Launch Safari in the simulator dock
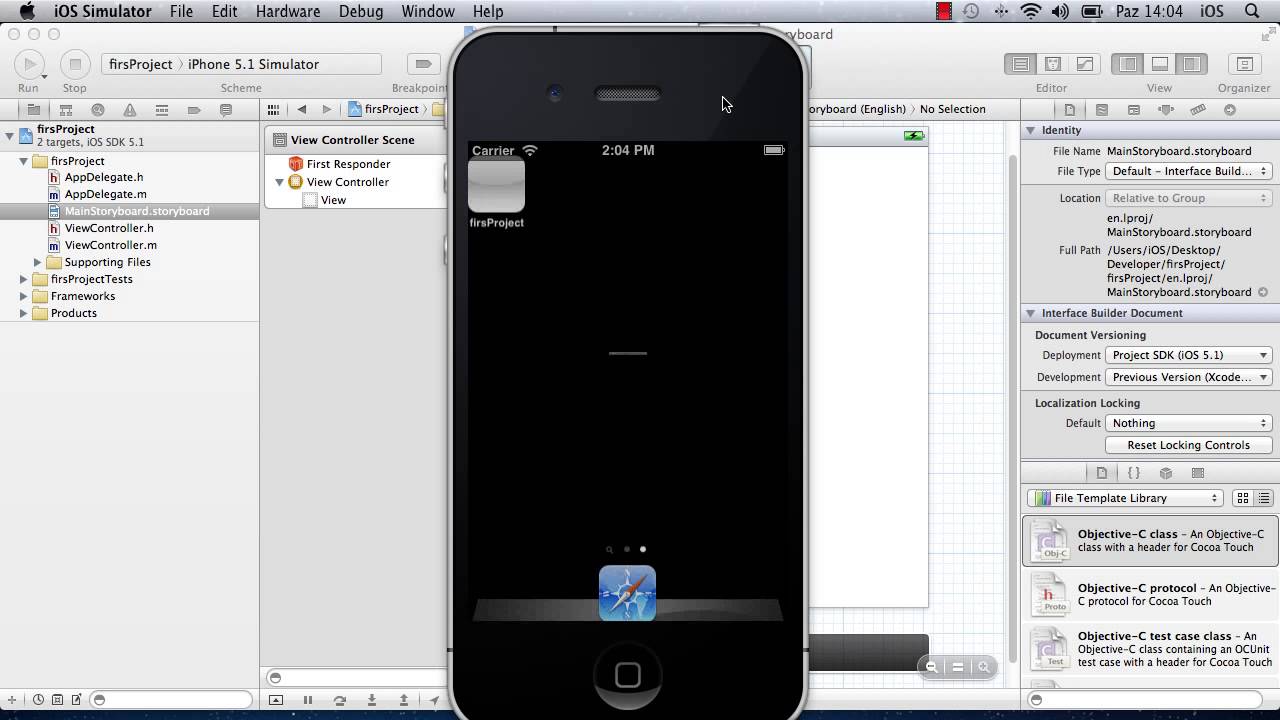The width and height of the screenshot is (1280, 720). pyautogui.click(x=627, y=593)
